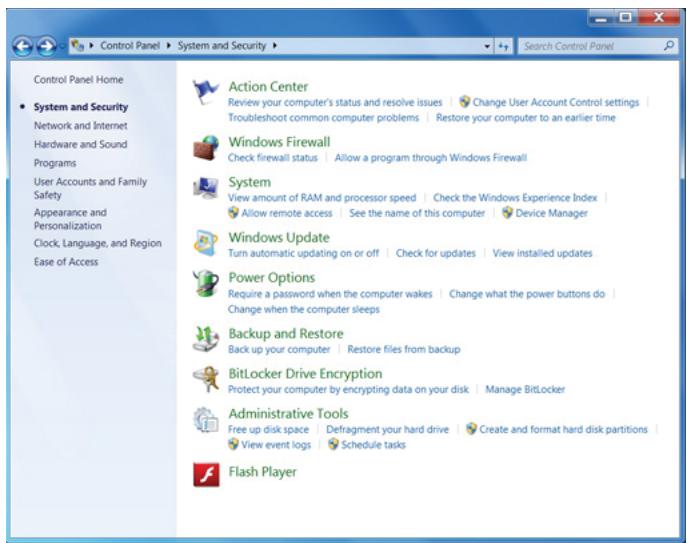Screen dimensions: 687x543
Task: Click Require a password when computer wakes
Action: [330, 294]
